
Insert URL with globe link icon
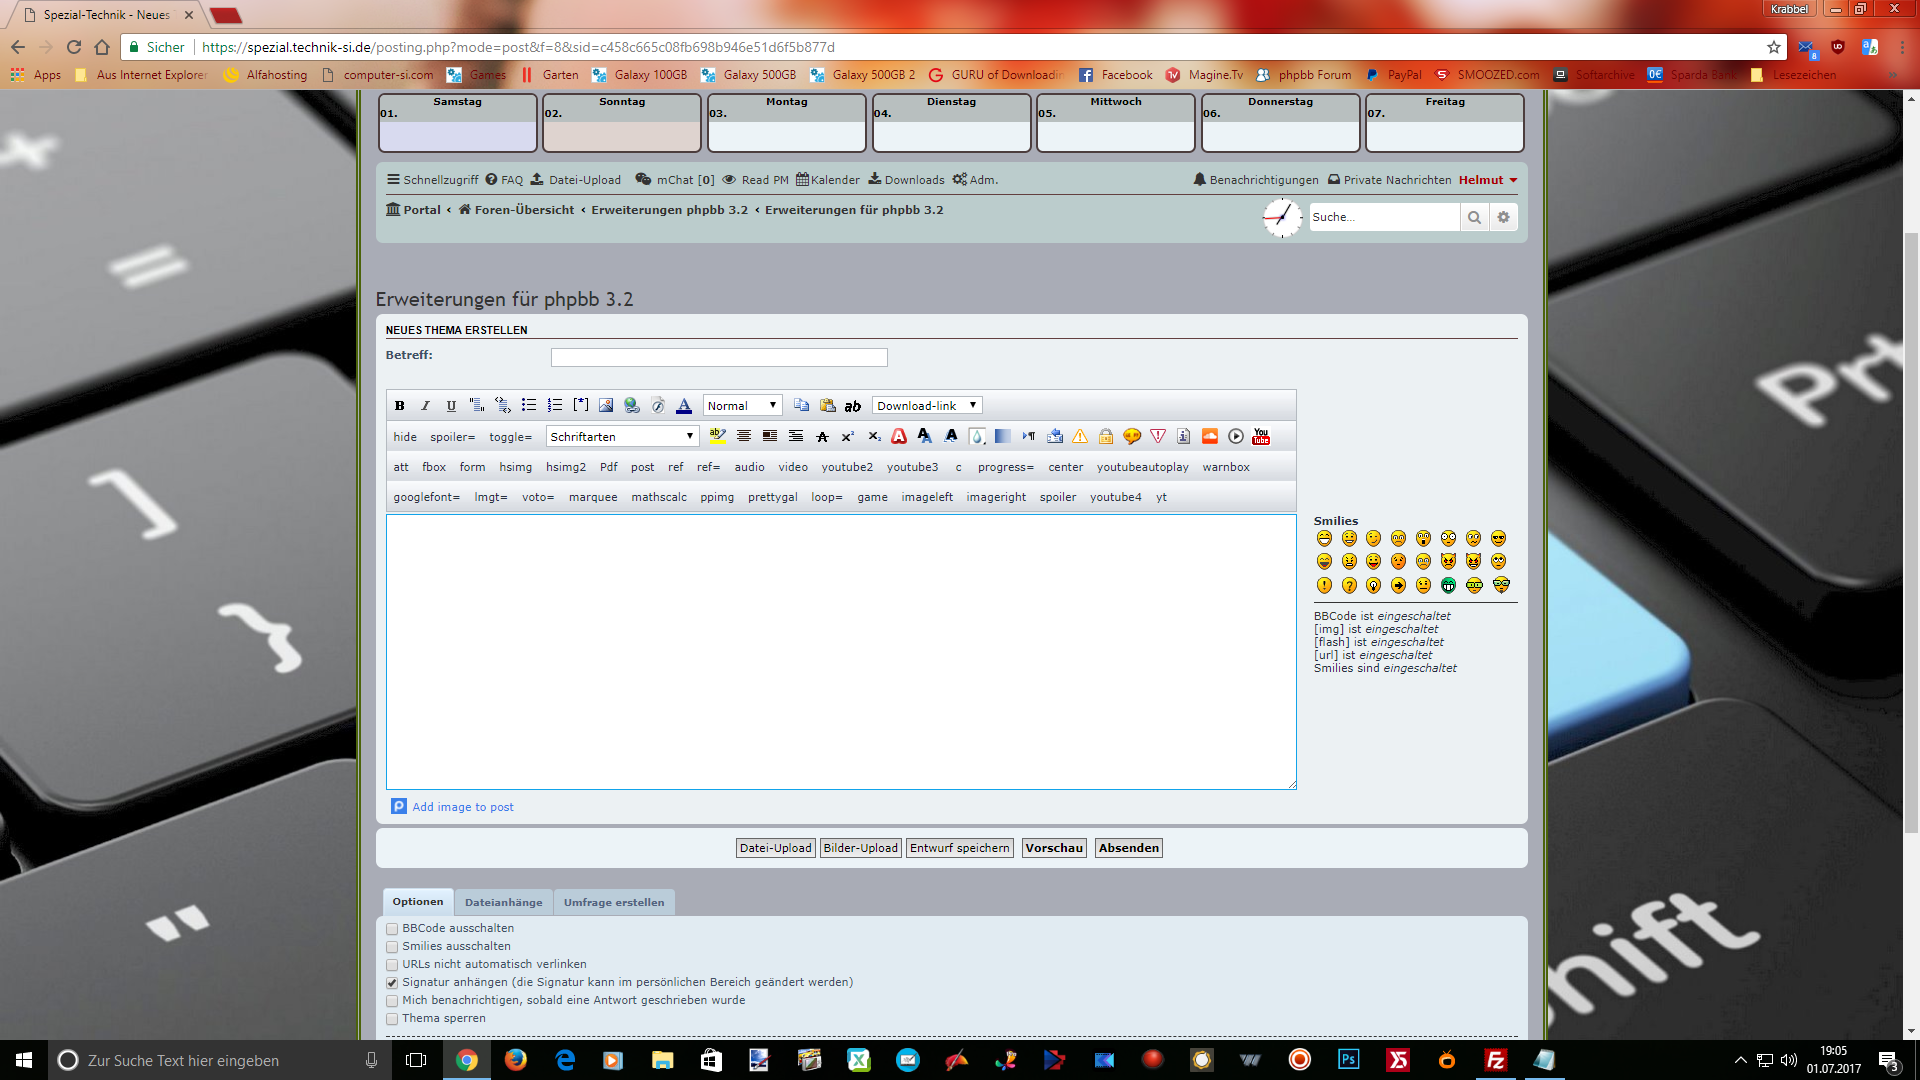coord(632,406)
